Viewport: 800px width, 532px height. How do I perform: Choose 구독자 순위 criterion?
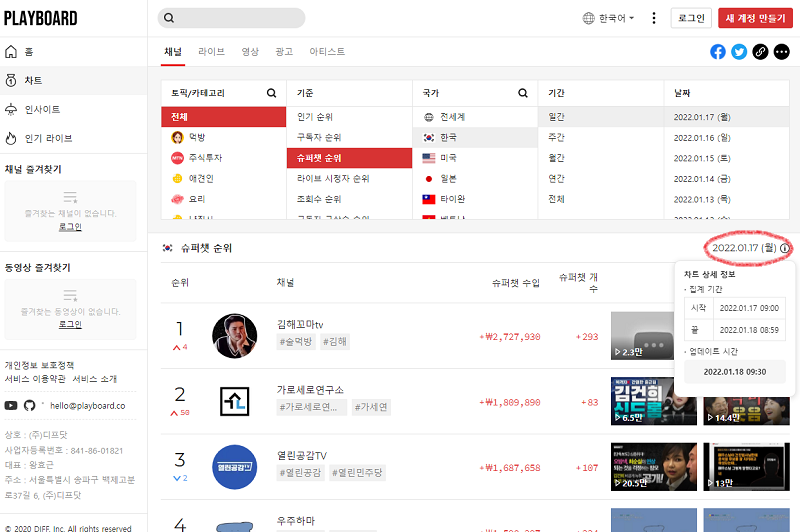click(349, 137)
